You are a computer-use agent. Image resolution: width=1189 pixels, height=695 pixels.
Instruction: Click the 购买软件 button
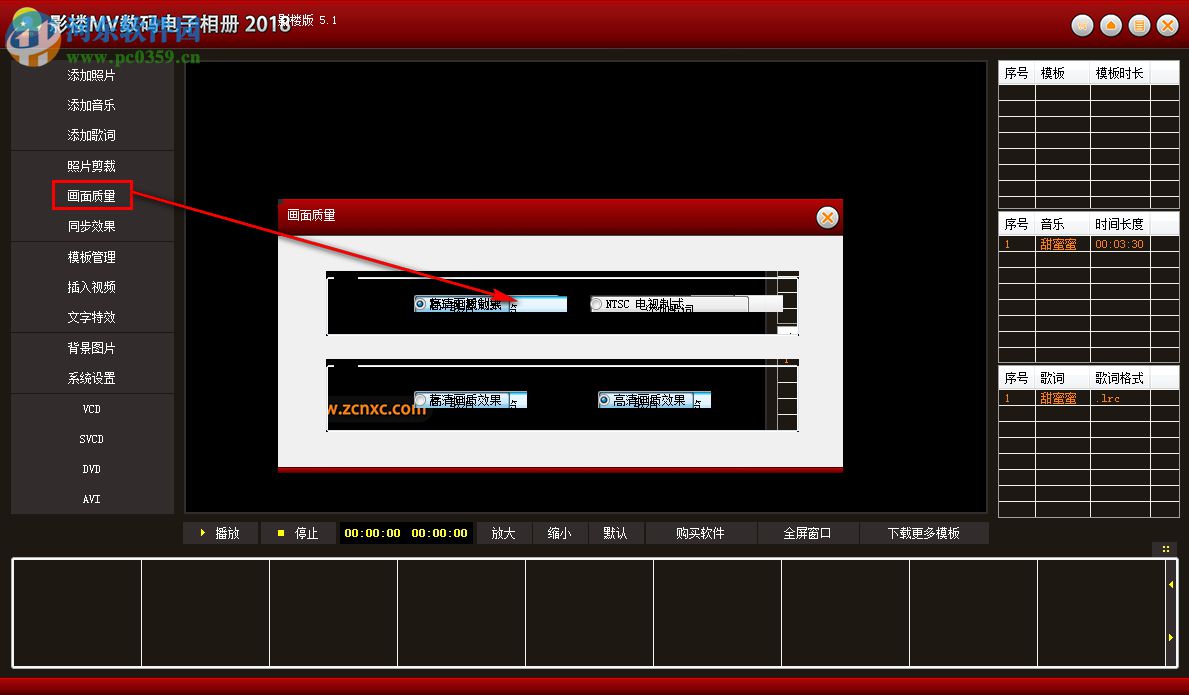point(701,533)
